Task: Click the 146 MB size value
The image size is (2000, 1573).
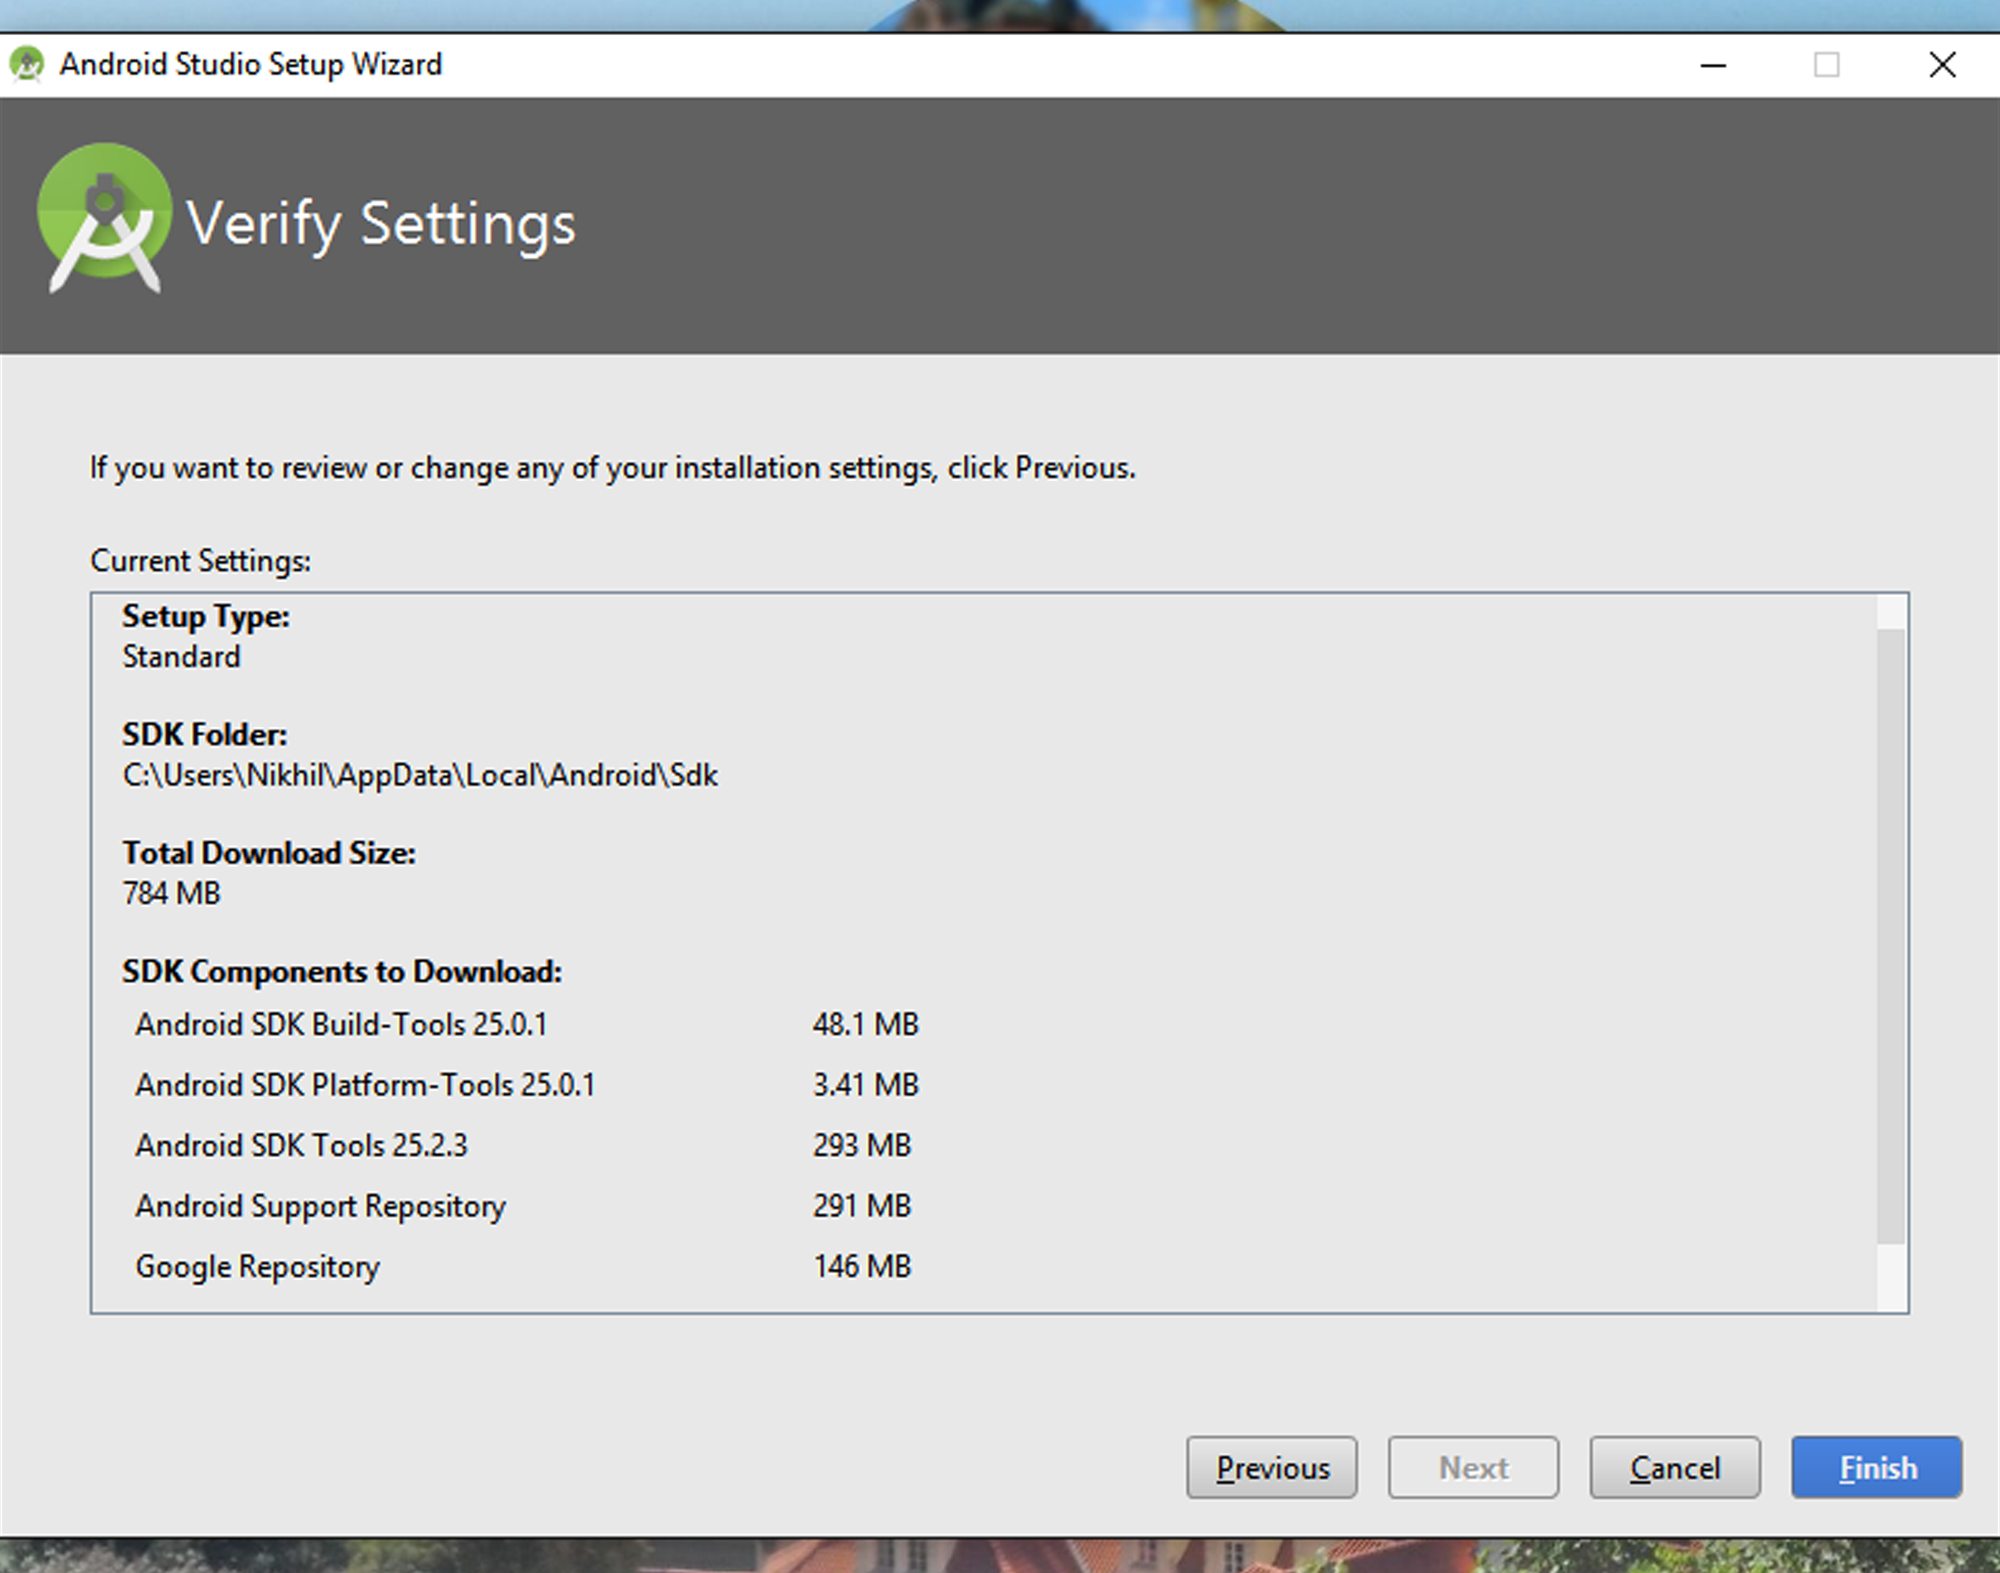Action: tap(862, 1267)
